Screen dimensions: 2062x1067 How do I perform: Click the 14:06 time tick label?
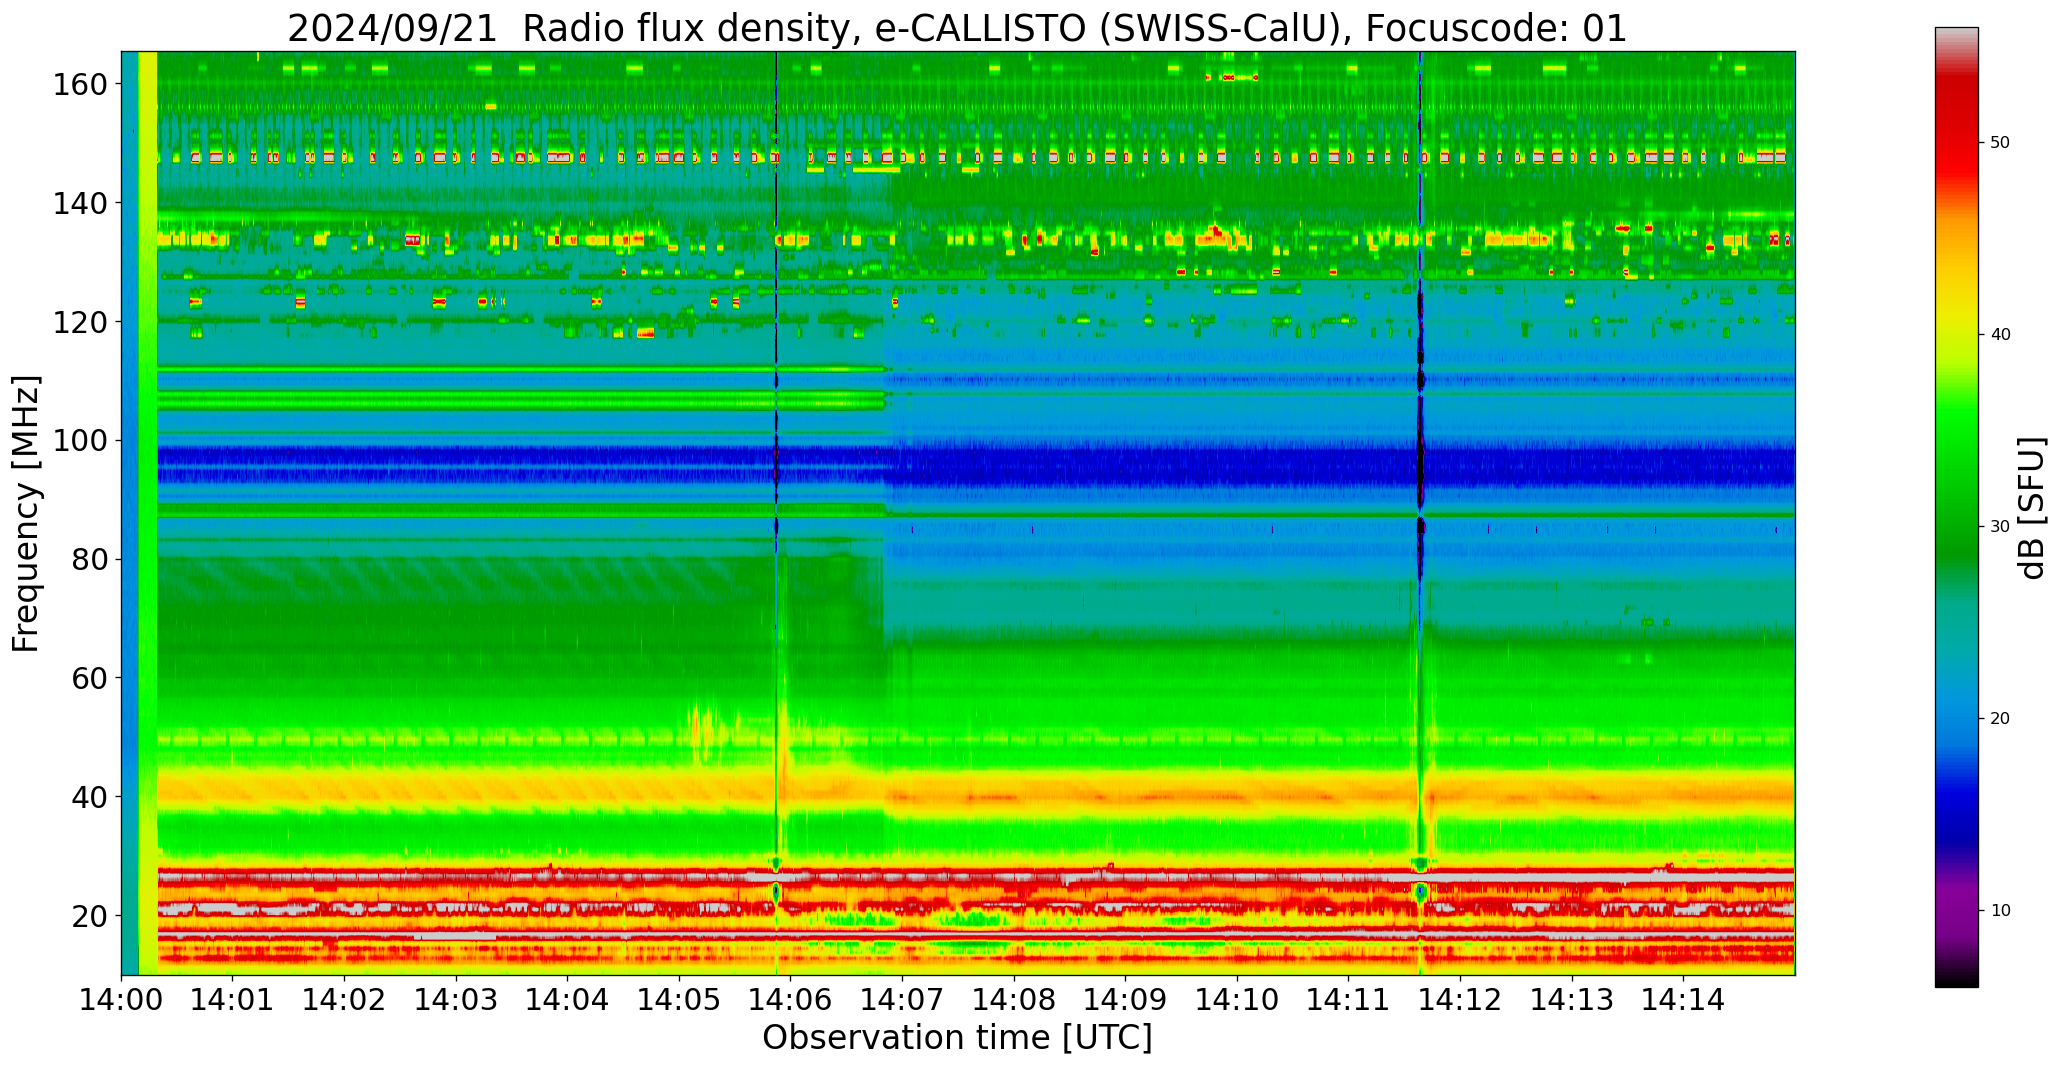point(791,1000)
